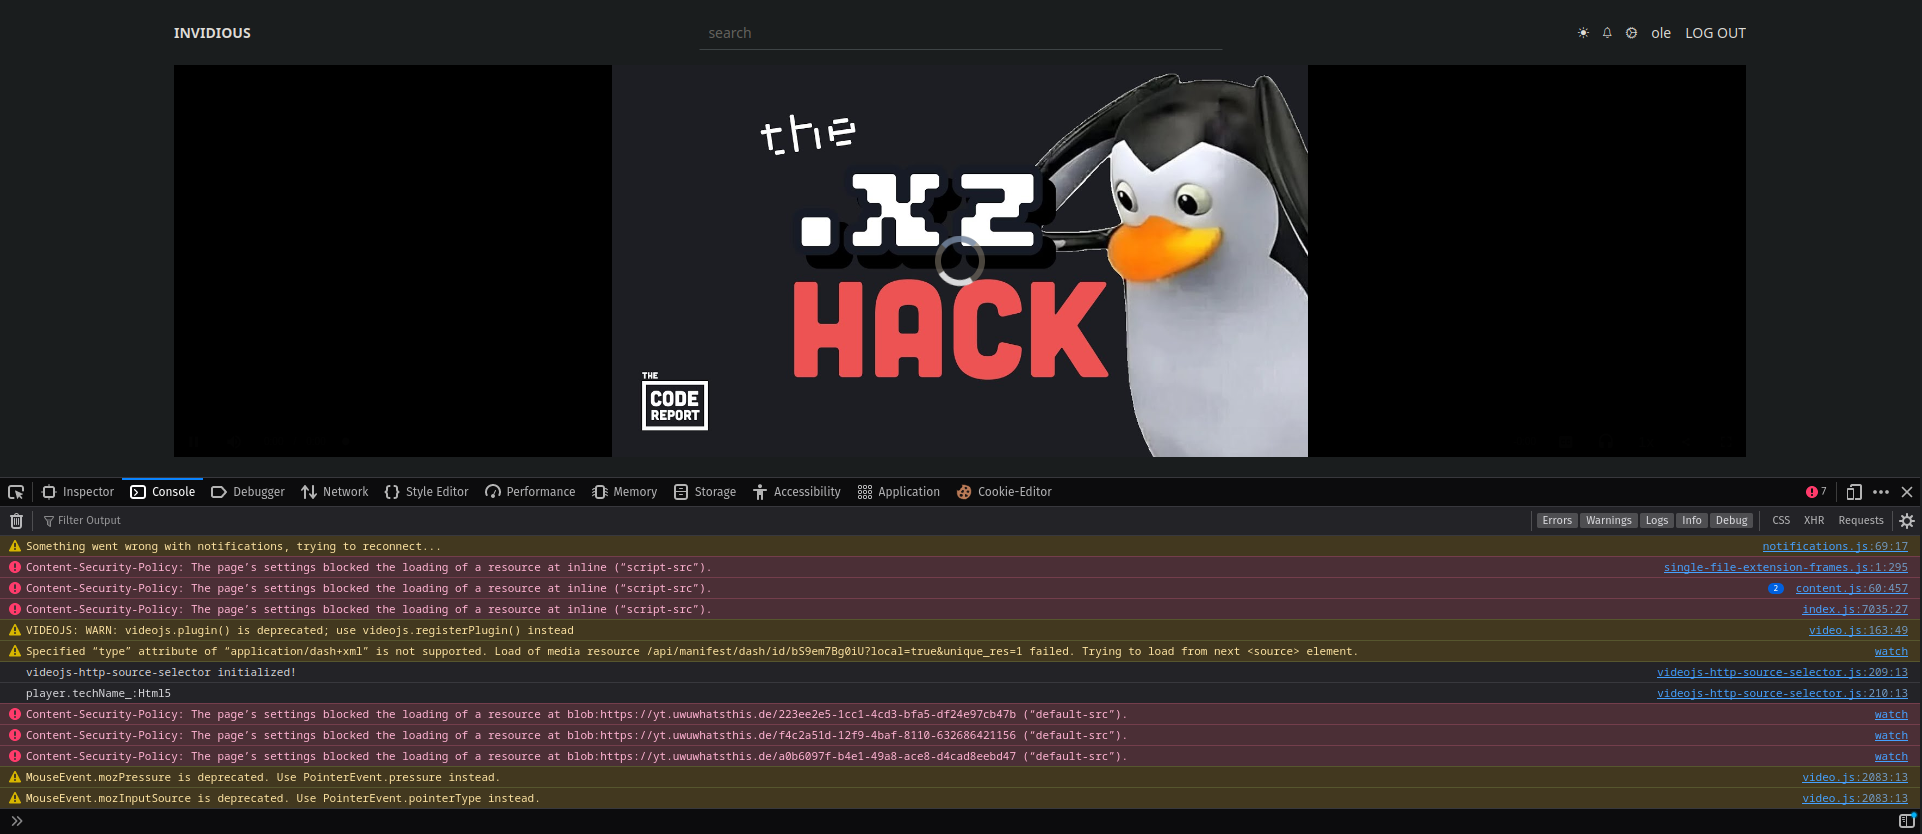Open videojs-http-source-selector.js:209:13 link
The width and height of the screenshot is (1922, 834).
(x=1782, y=672)
